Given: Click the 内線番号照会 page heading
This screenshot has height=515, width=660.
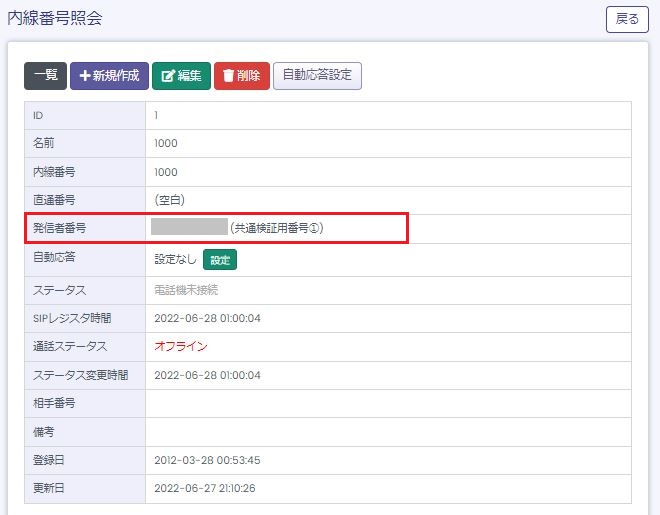Looking at the screenshot, I should point(55,19).
